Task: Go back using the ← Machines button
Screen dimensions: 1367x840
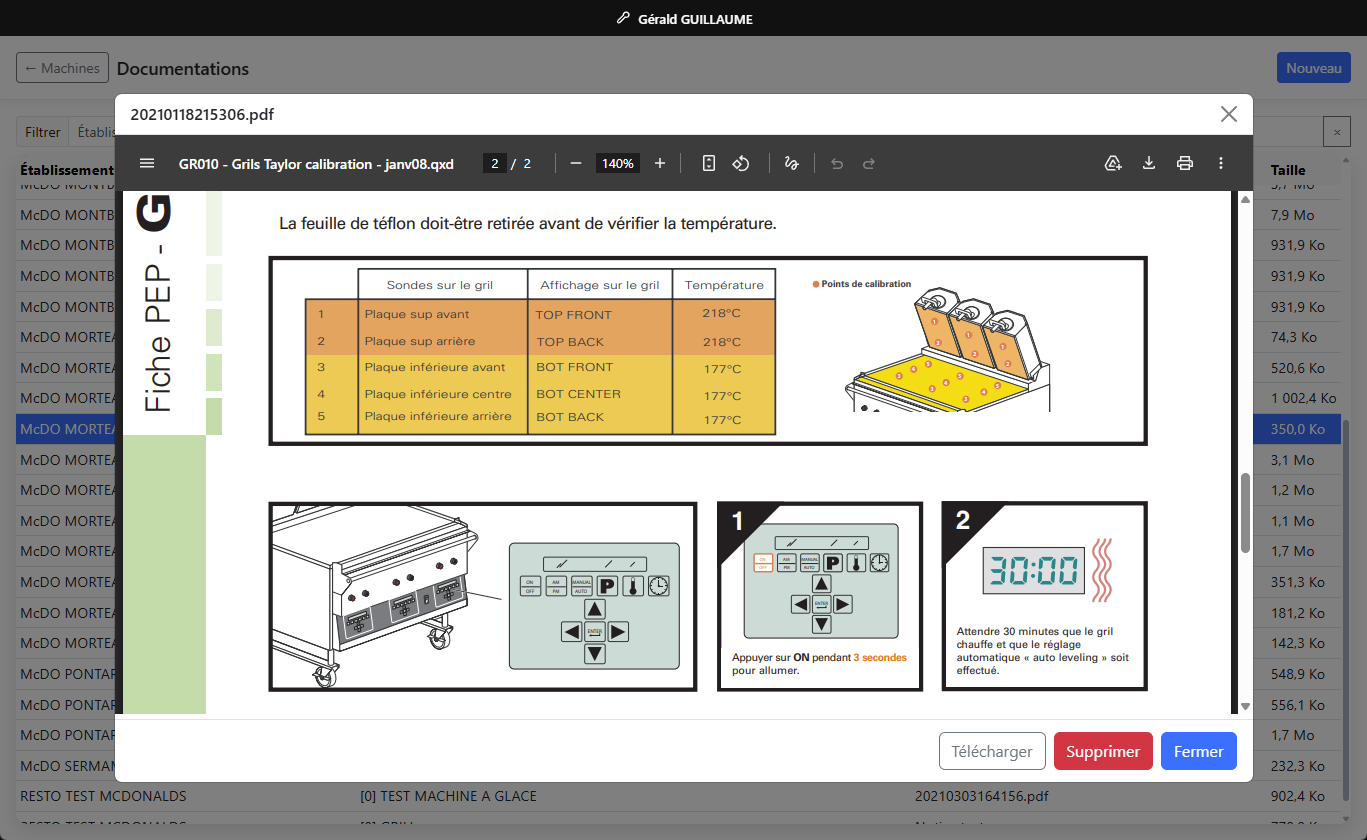Action: [63, 68]
